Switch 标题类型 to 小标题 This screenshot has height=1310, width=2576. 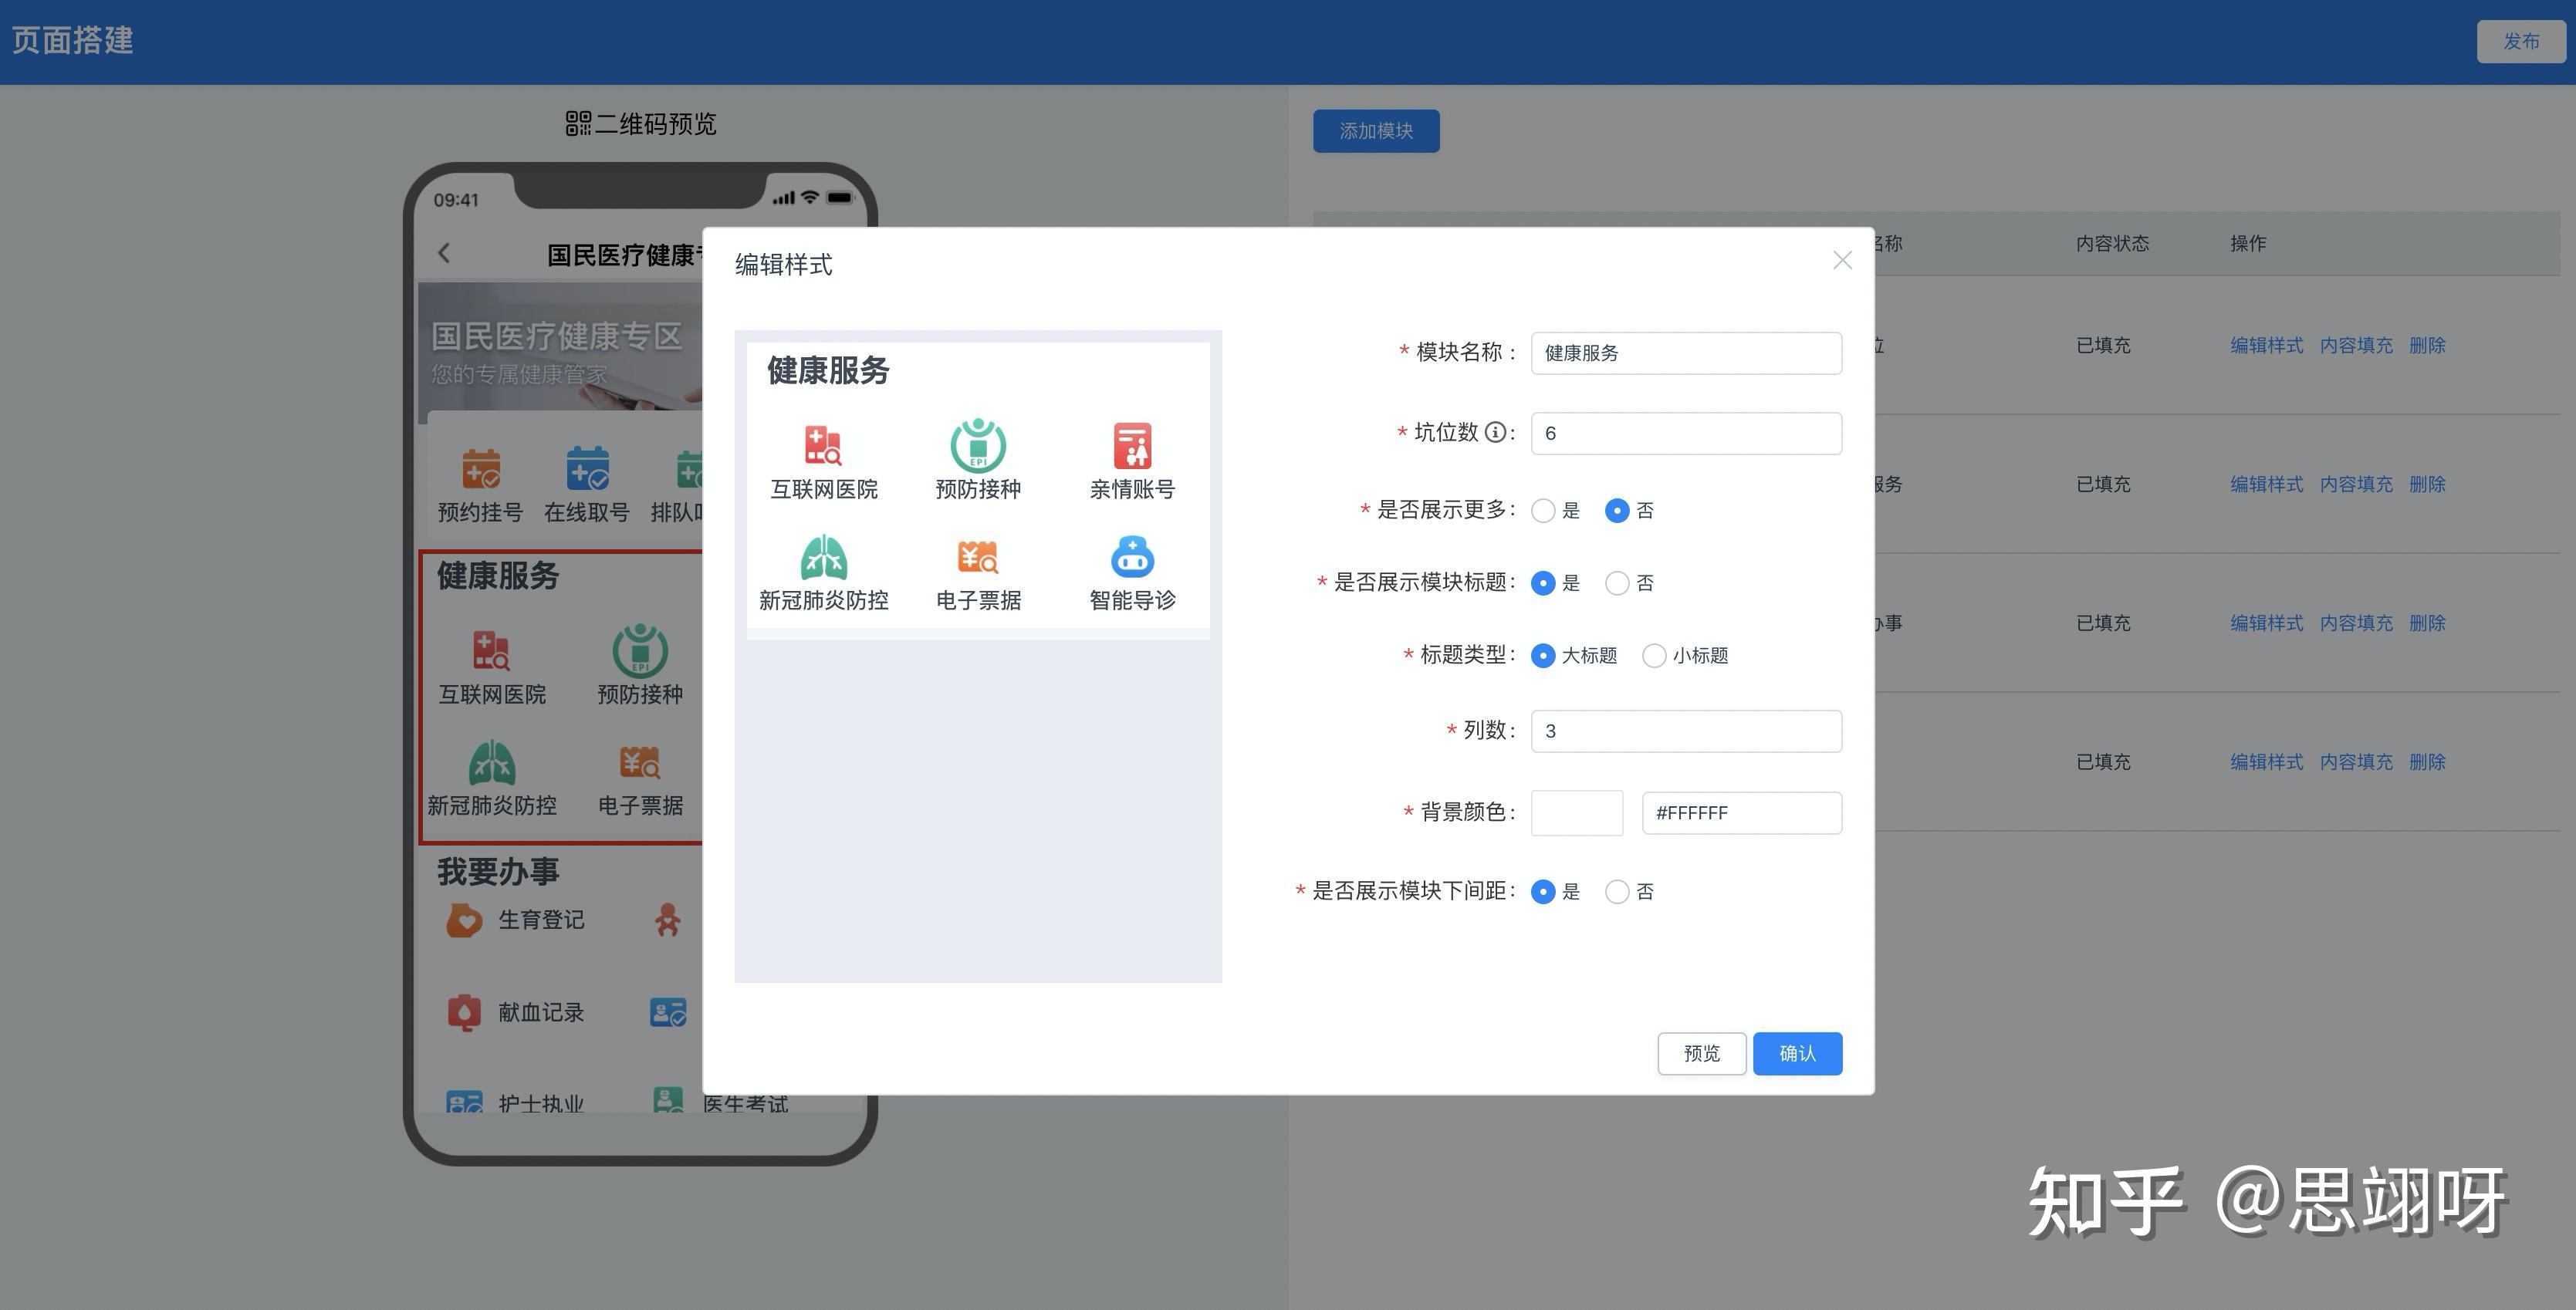pos(1655,655)
